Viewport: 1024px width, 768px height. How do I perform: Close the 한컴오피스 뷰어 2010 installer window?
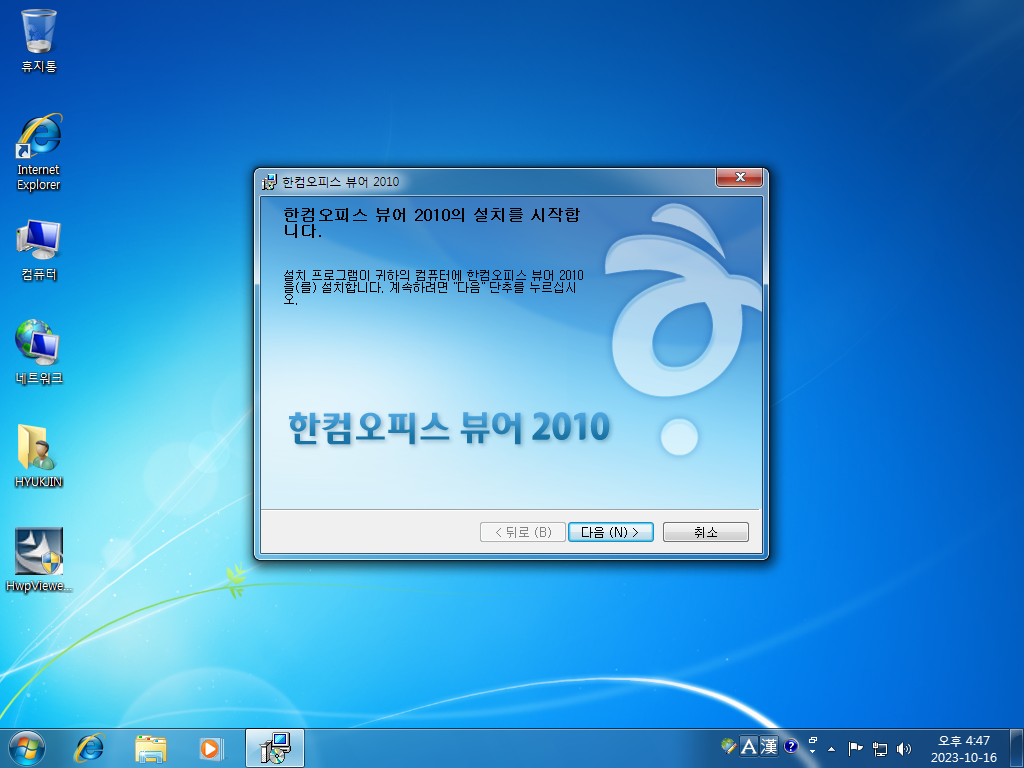pyautogui.click(x=739, y=177)
